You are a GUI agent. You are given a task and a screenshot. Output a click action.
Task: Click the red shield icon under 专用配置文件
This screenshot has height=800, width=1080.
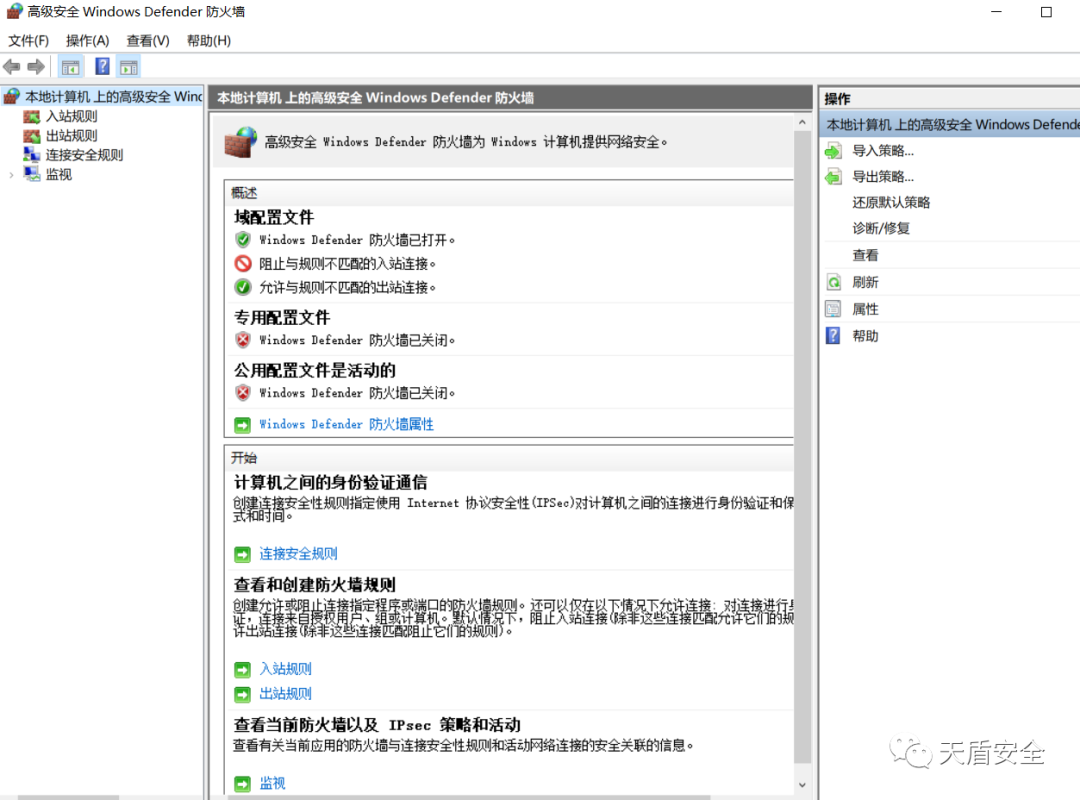coord(242,340)
